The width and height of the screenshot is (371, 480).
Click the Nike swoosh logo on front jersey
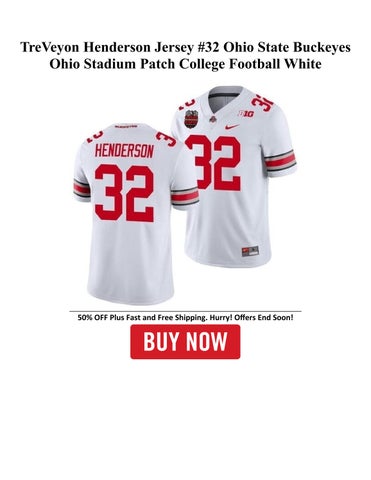pos(232,127)
